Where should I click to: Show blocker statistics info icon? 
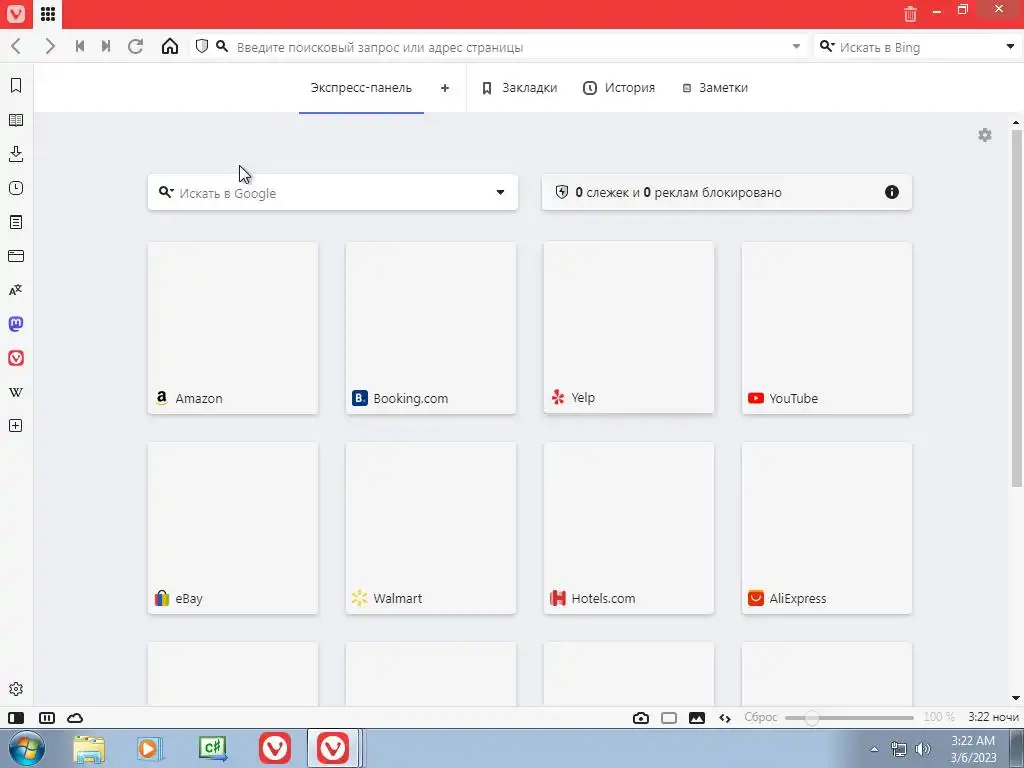(891, 192)
